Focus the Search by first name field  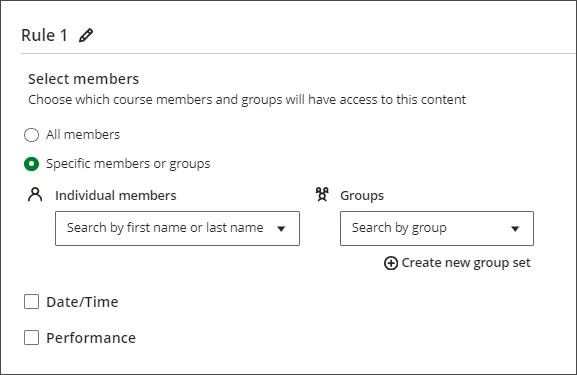(x=177, y=229)
